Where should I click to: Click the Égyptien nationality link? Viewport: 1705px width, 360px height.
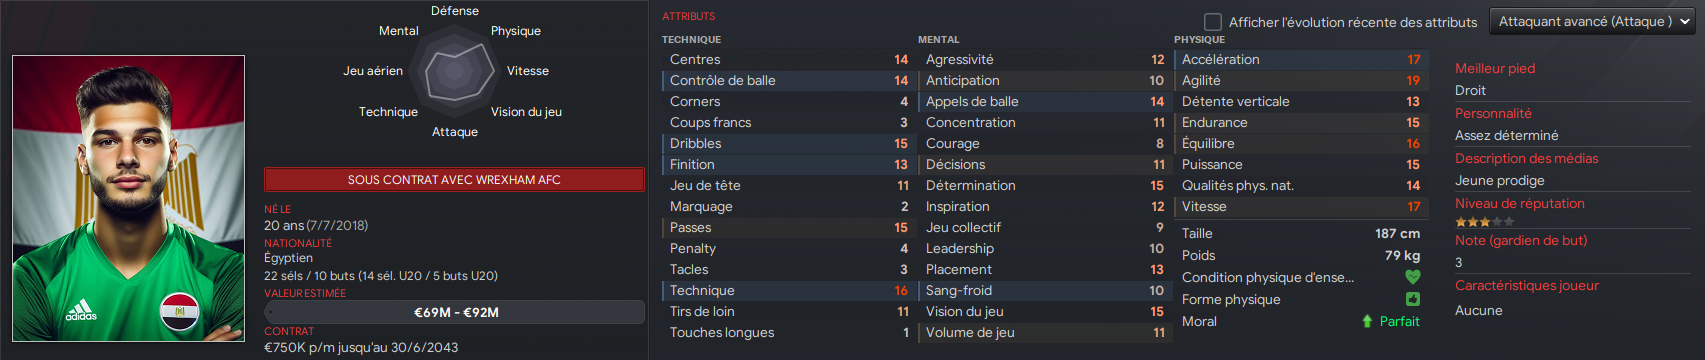coord(288,258)
